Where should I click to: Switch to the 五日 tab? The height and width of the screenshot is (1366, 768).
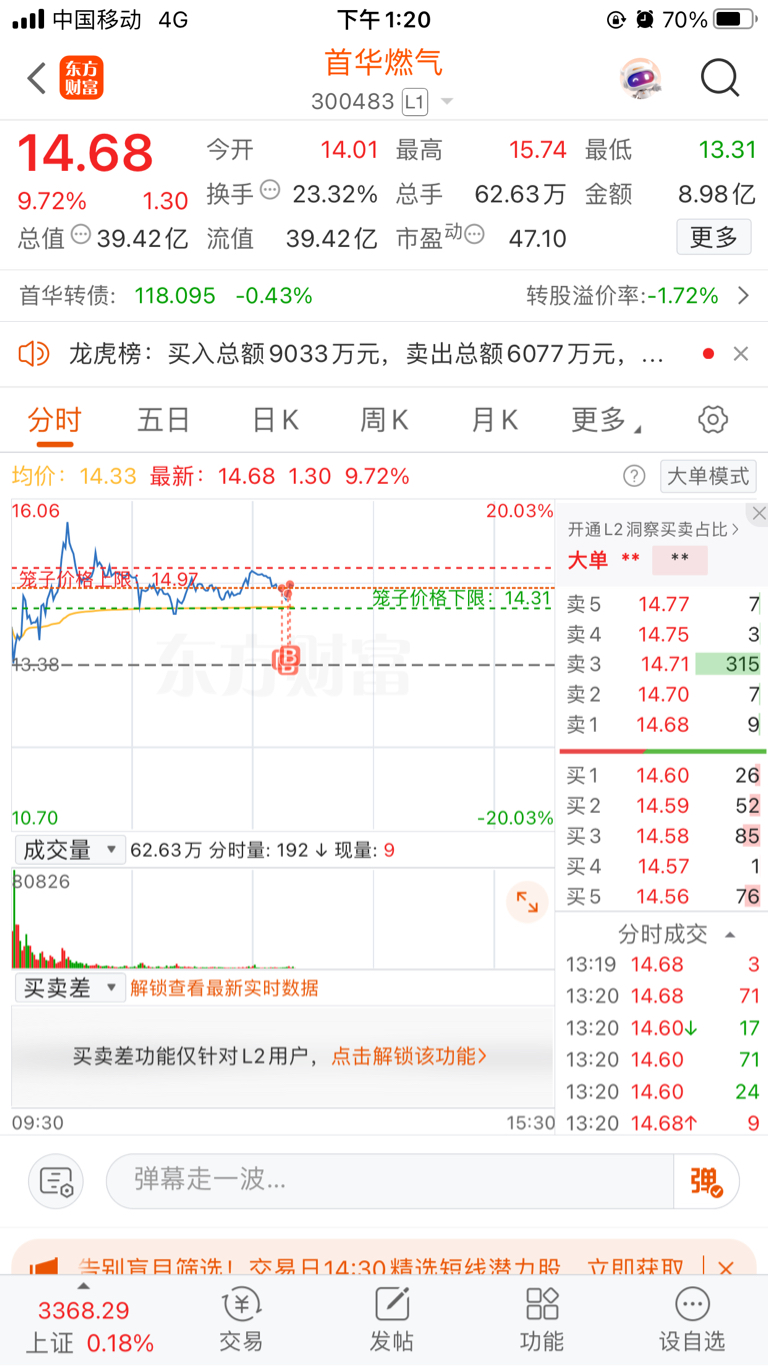[164, 420]
